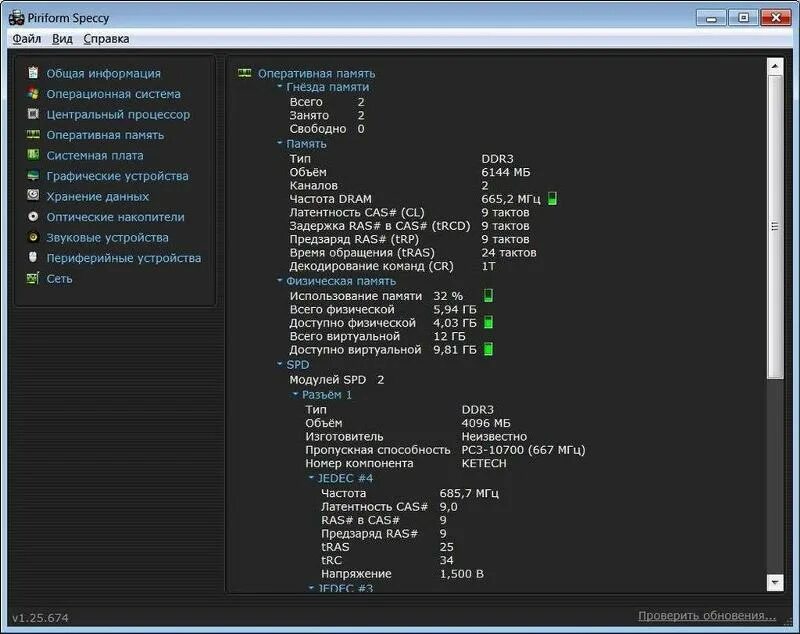Click the RAM icon beside Оперативная память header

pos(245,73)
